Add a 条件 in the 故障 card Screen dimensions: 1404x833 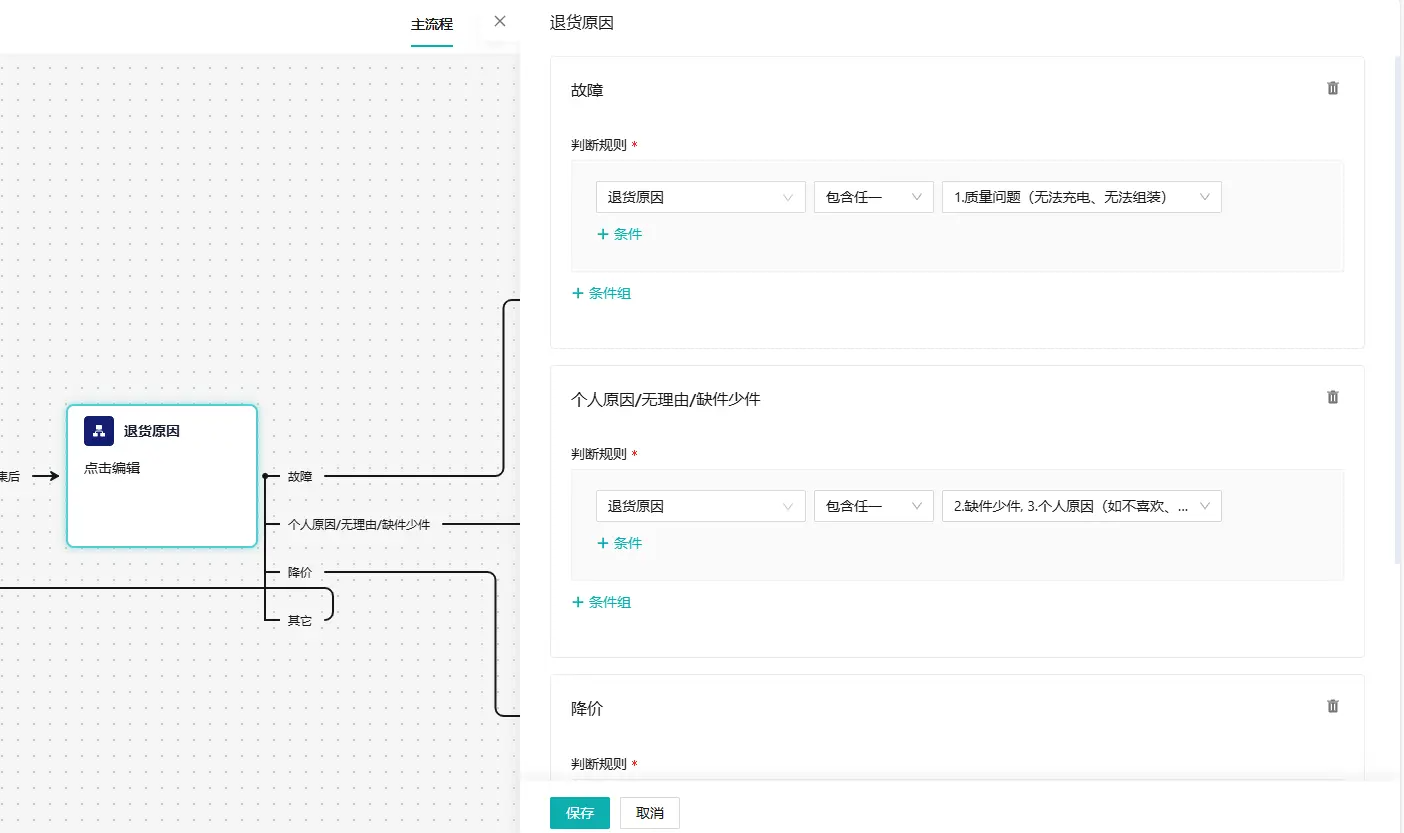[619, 234]
